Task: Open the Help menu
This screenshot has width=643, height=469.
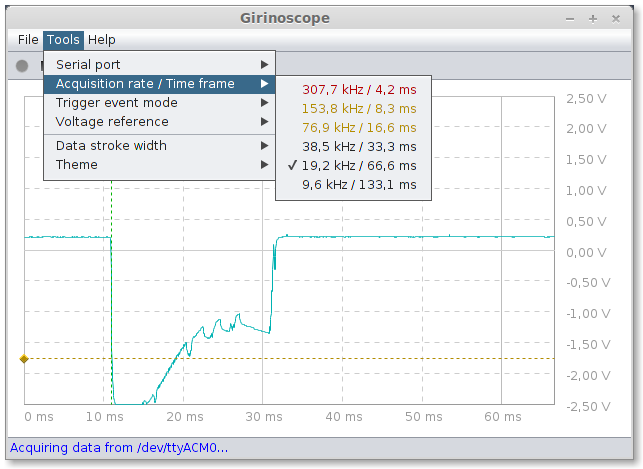Action: (x=102, y=40)
